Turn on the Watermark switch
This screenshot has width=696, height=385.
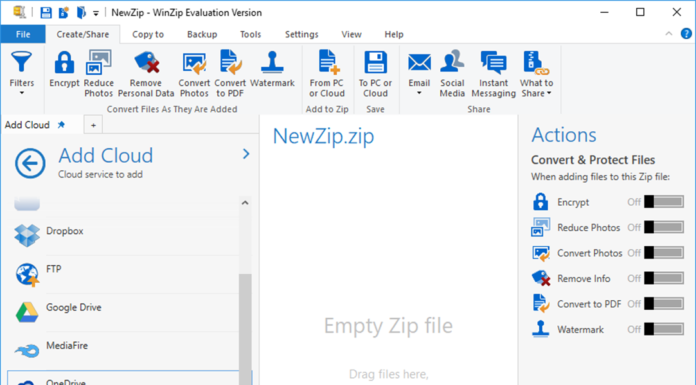(664, 329)
